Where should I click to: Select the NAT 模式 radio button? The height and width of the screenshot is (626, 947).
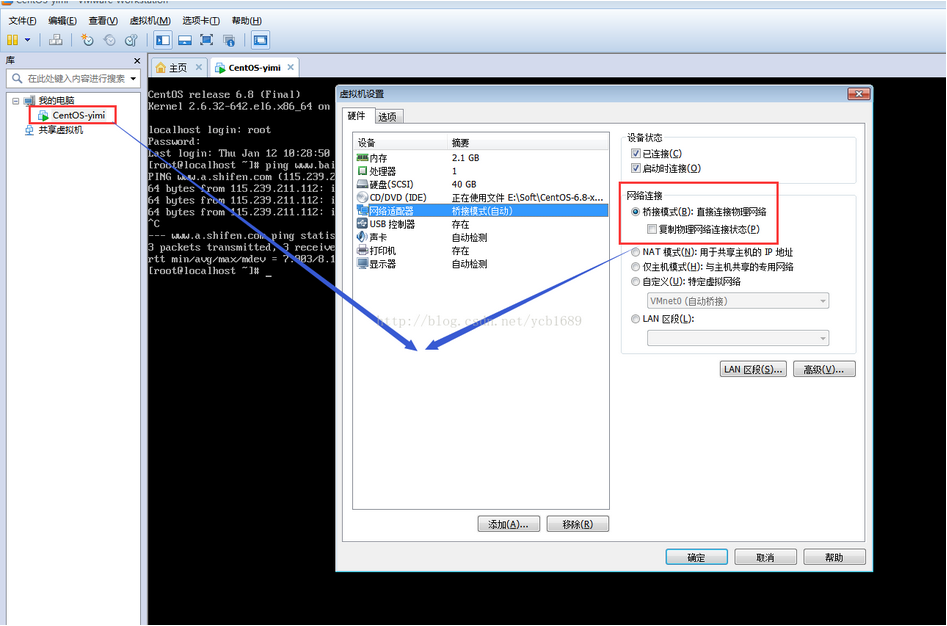click(x=636, y=252)
